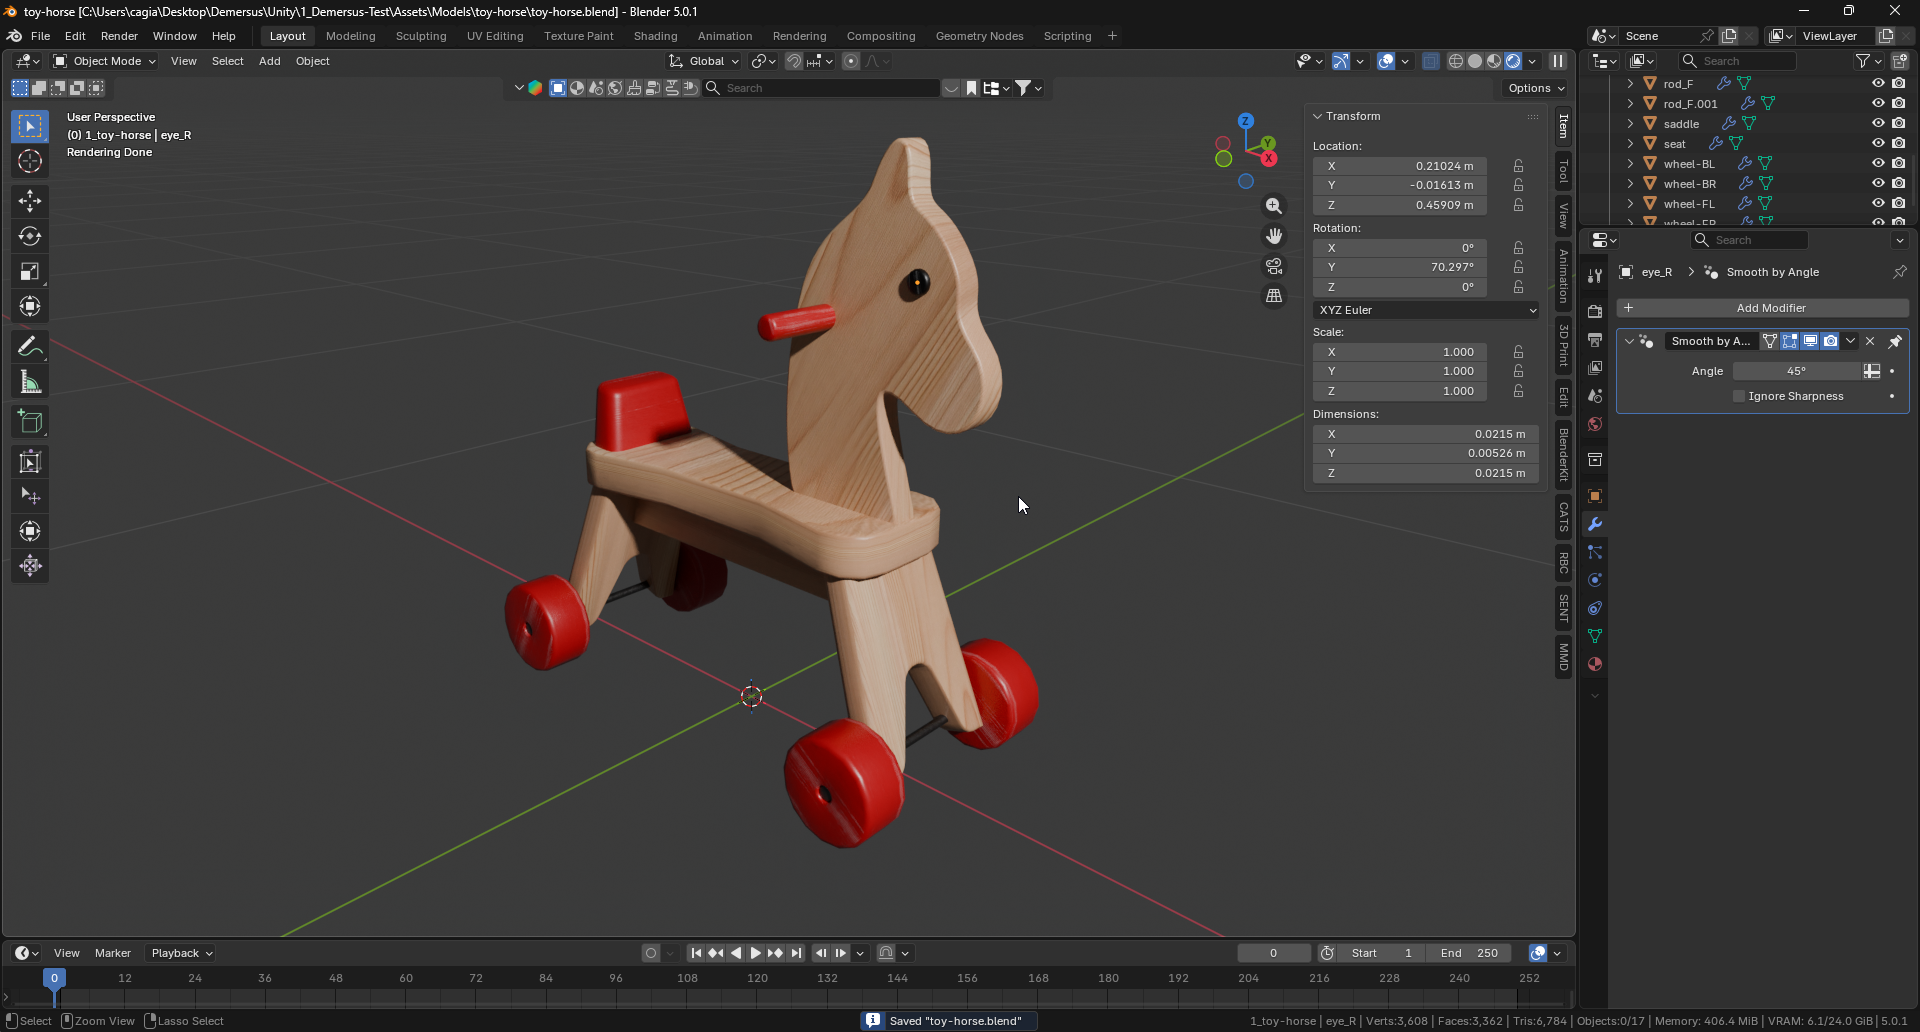The width and height of the screenshot is (1920, 1032).
Task: Click Location Z value field
Action: pyautogui.click(x=1400, y=205)
